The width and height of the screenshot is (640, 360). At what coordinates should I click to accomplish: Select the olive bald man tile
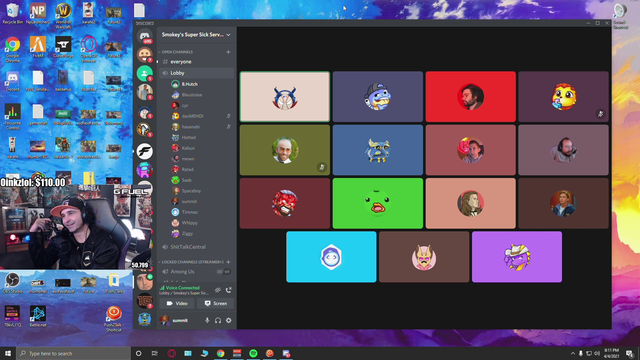pyautogui.click(x=285, y=150)
